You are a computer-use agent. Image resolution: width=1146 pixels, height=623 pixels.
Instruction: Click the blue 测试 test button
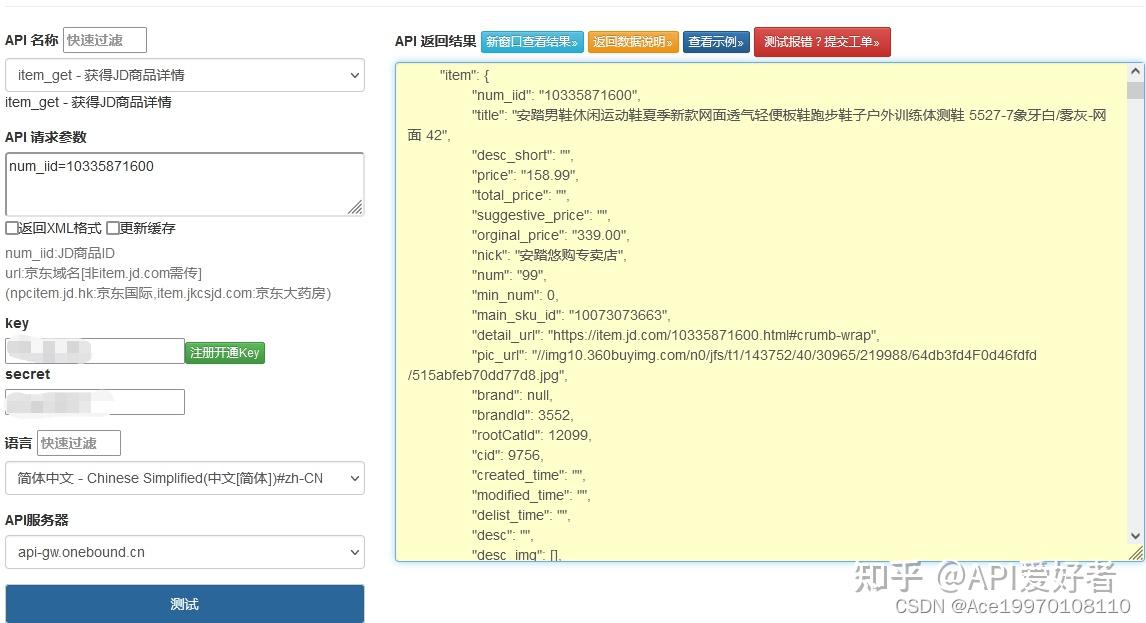pyautogui.click(x=185, y=603)
